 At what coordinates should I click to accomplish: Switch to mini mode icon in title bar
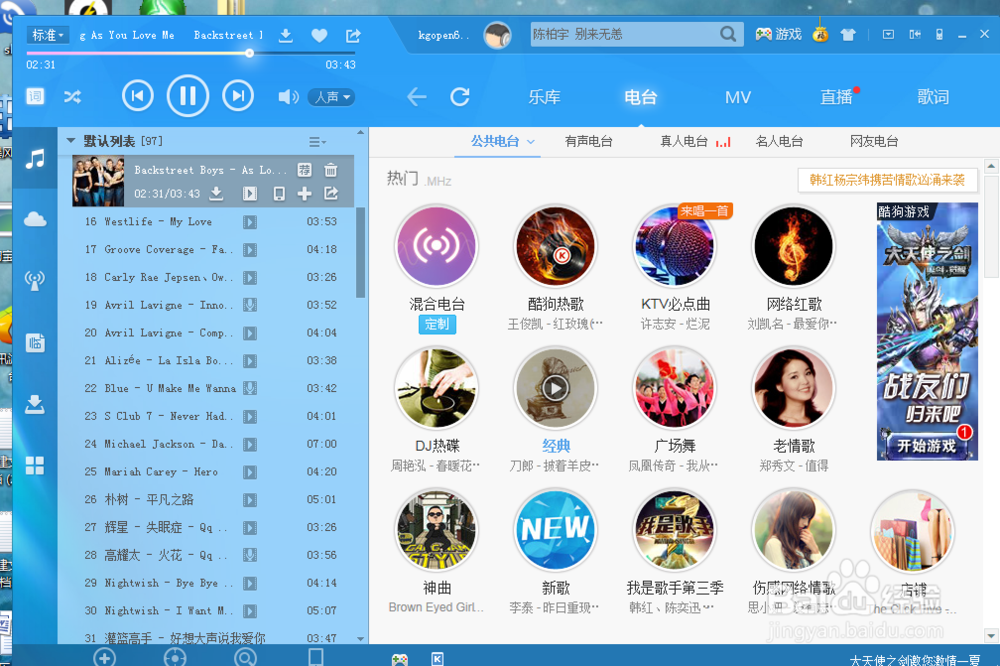click(x=915, y=34)
